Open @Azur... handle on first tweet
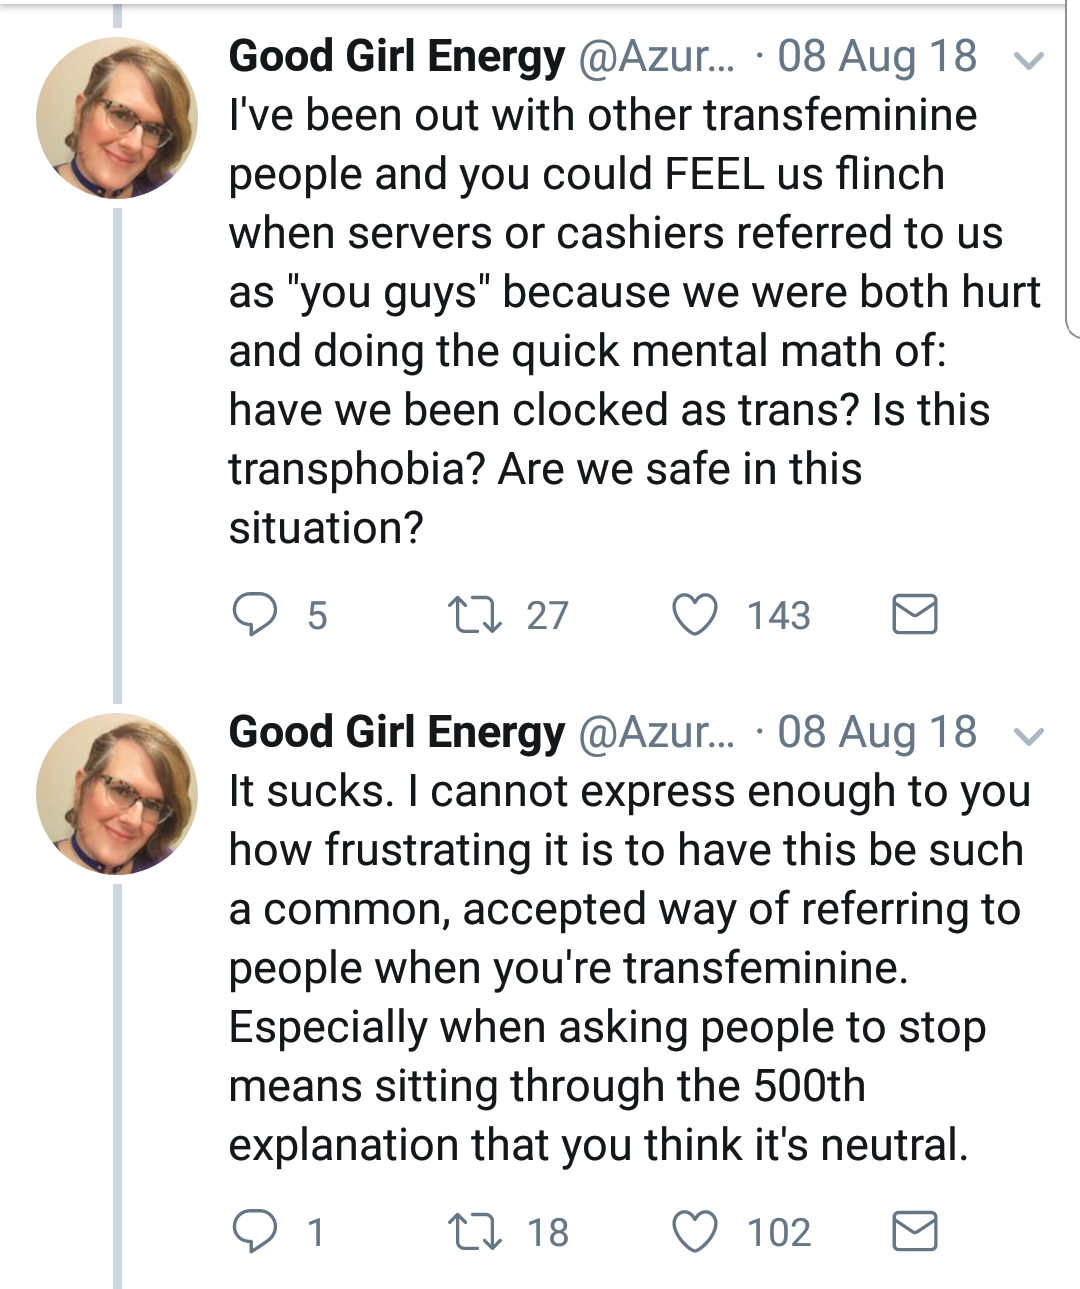1080x1289 pixels. tap(656, 57)
